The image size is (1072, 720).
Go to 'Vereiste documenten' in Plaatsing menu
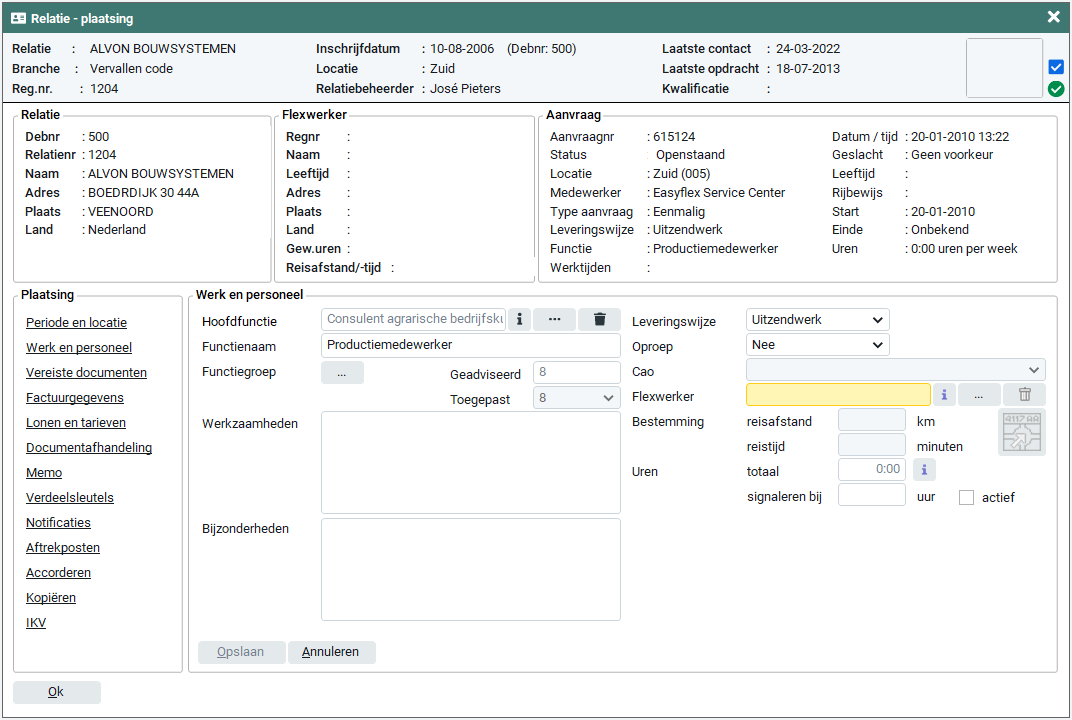click(x=86, y=373)
